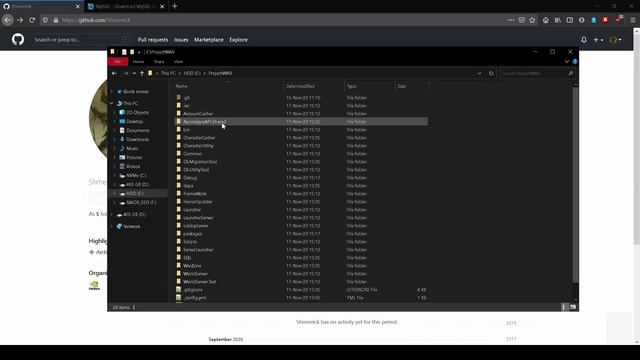This screenshot has width=640, height=360.
Task: Select the .gitignore file
Action: [x=301, y=290]
